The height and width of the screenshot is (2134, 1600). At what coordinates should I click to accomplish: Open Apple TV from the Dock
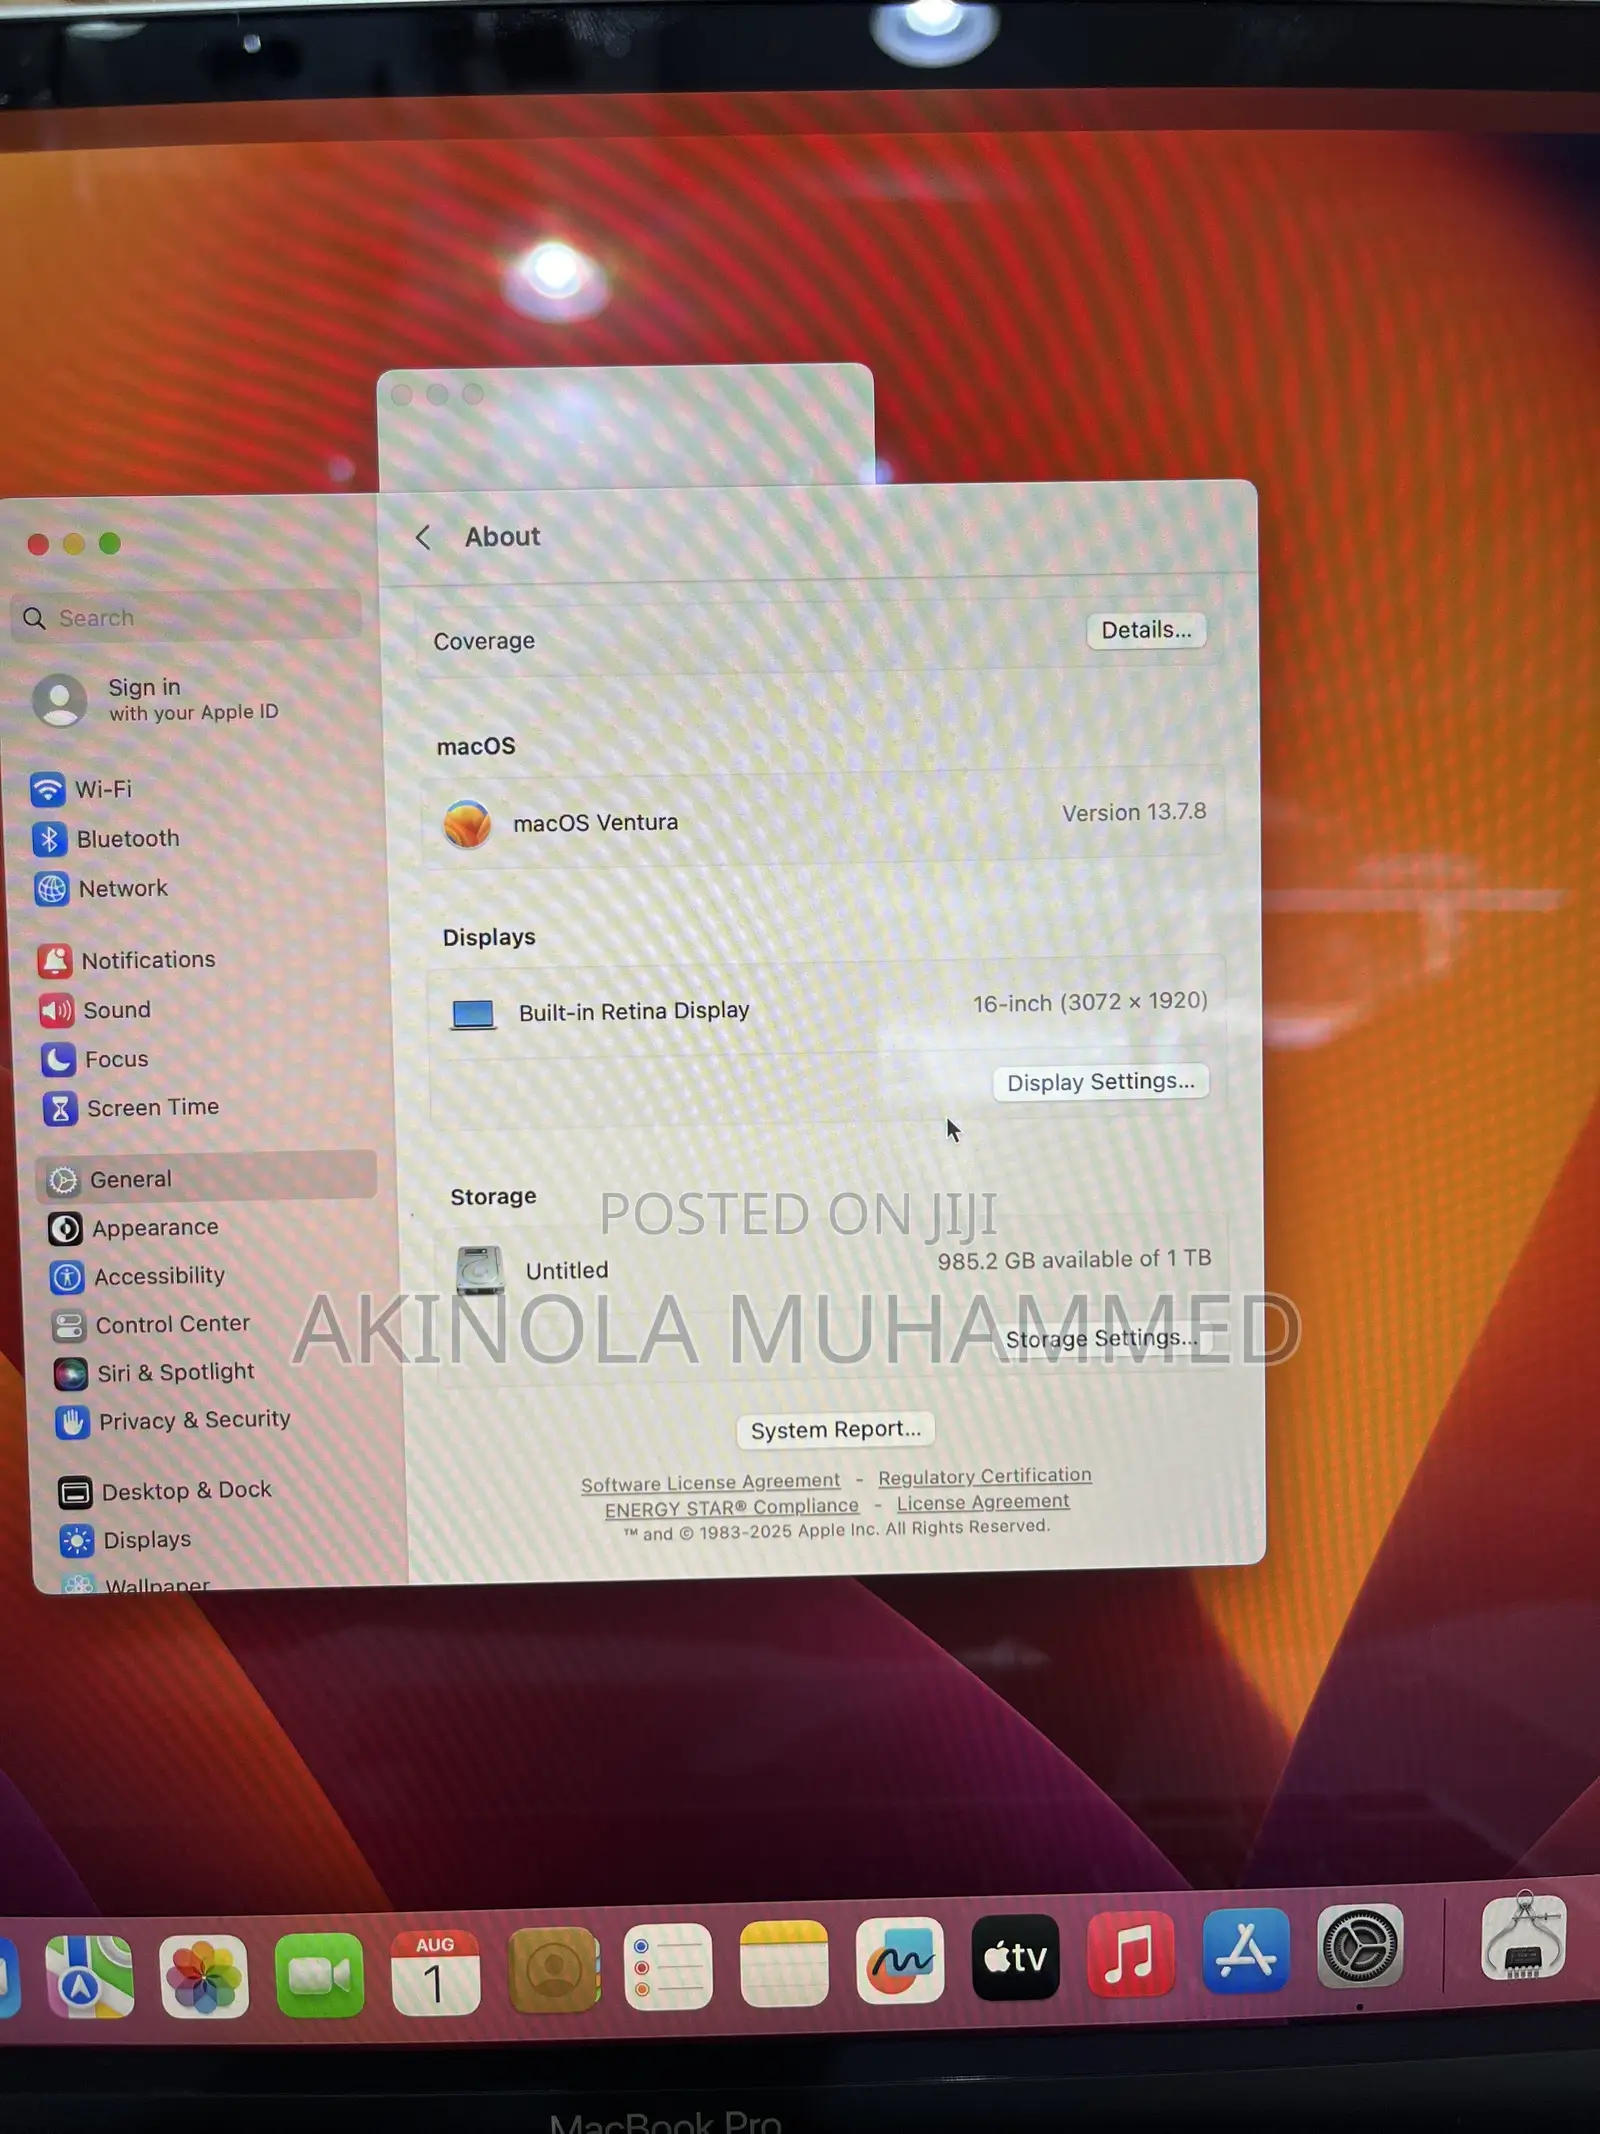(x=1015, y=1957)
